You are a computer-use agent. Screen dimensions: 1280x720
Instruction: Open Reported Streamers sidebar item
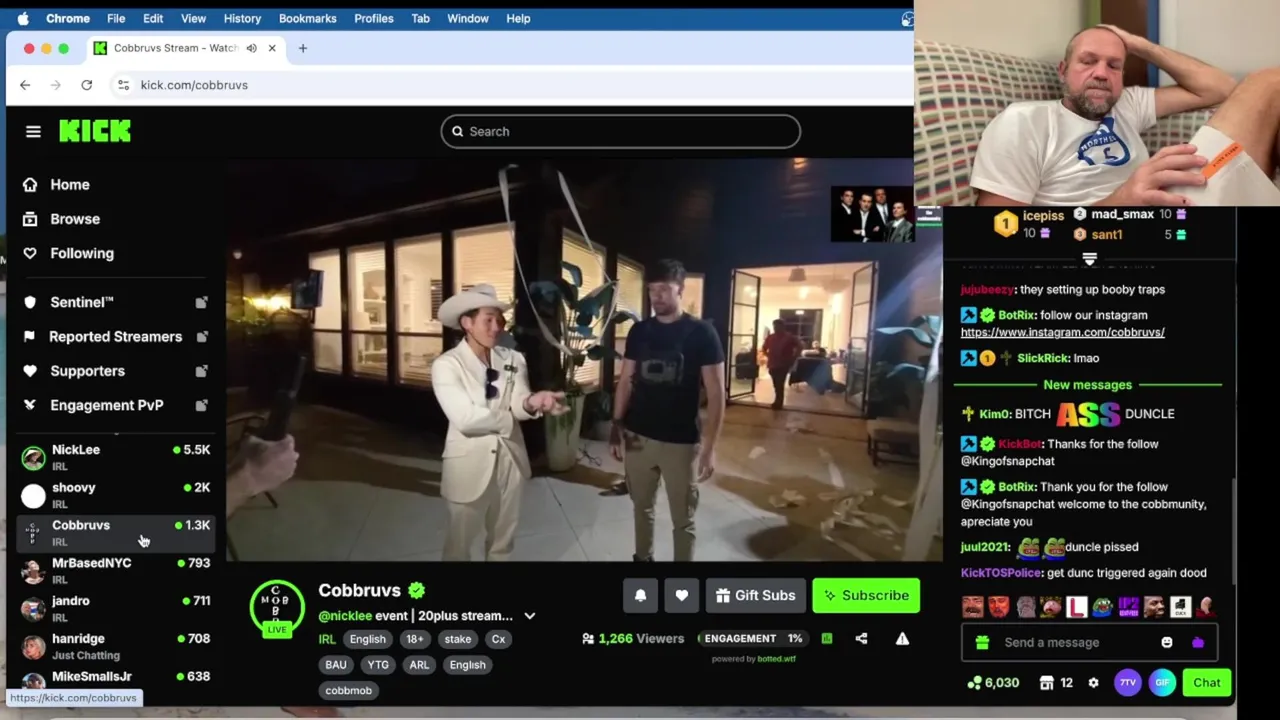tap(115, 337)
